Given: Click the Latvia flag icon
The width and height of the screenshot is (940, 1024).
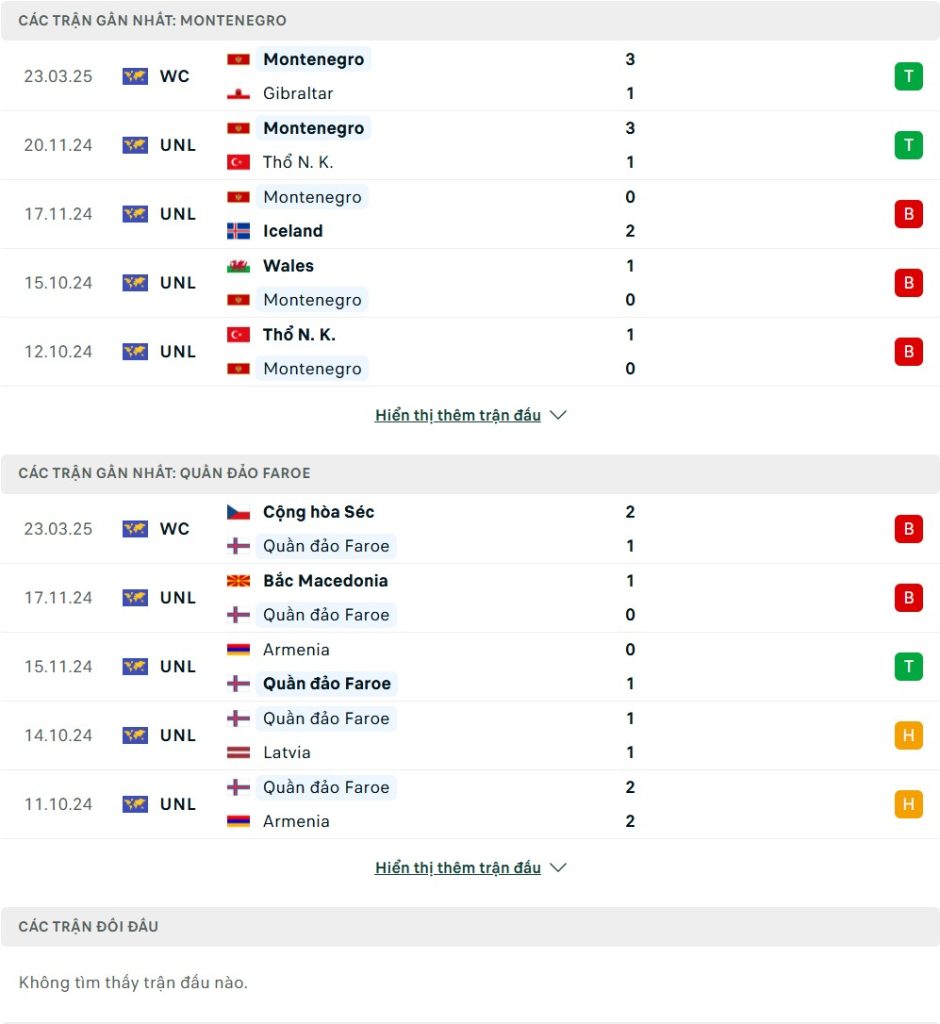Looking at the screenshot, I should 238,752.
